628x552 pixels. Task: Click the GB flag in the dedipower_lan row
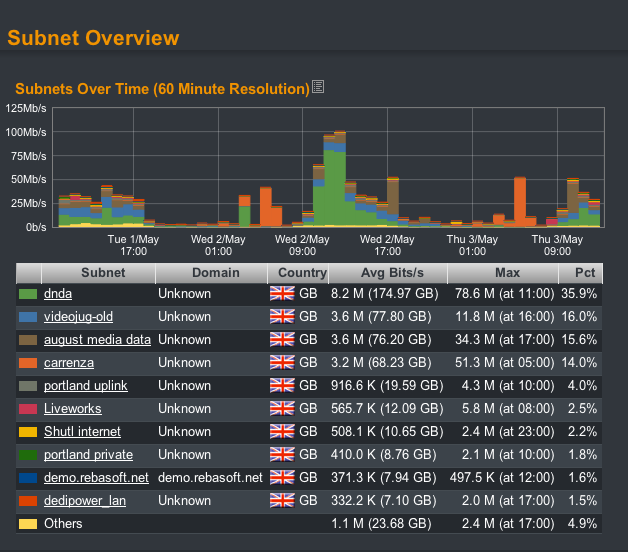click(282, 501)
